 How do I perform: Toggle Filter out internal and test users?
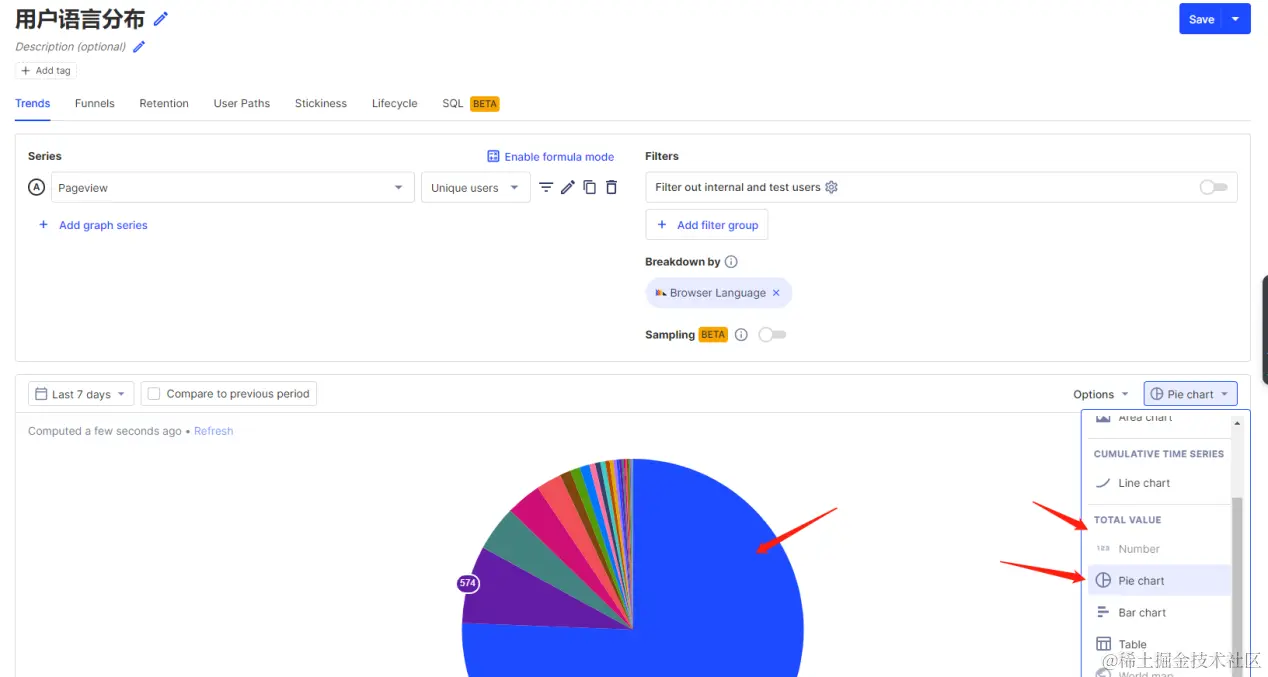pyautogui.click(x=1213, y=187)
